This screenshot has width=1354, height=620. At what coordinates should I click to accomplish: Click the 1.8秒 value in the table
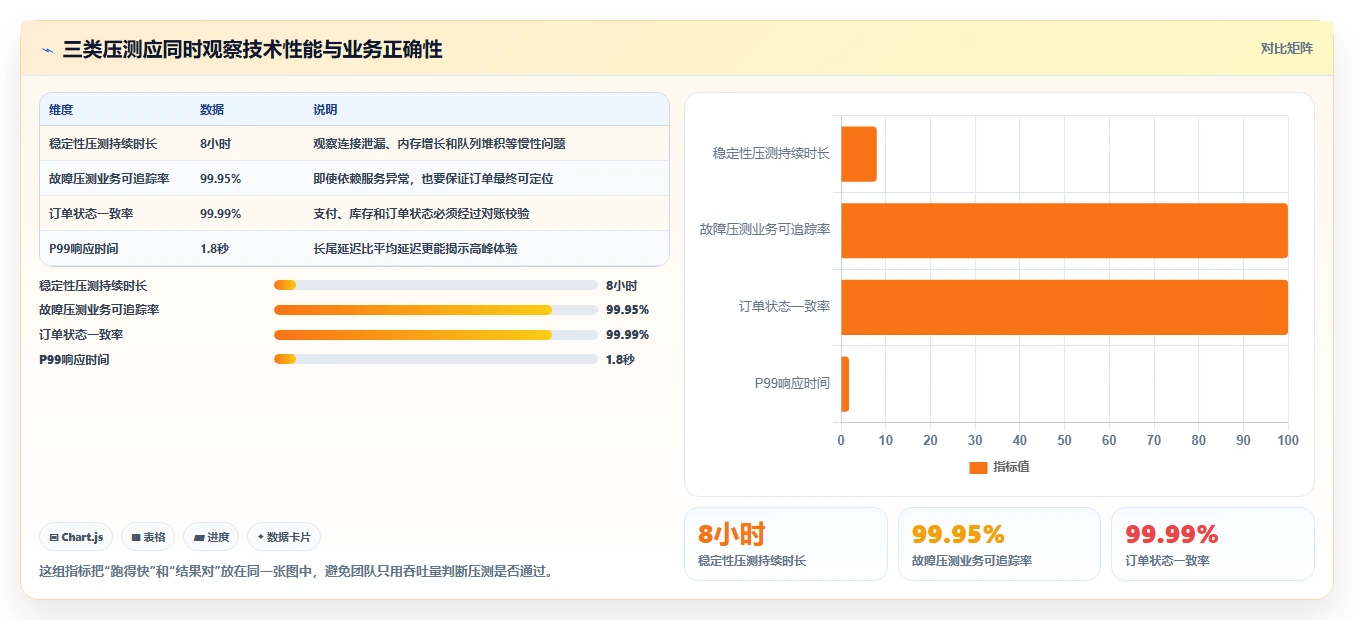pyautogui.click(x=214, y=249)
